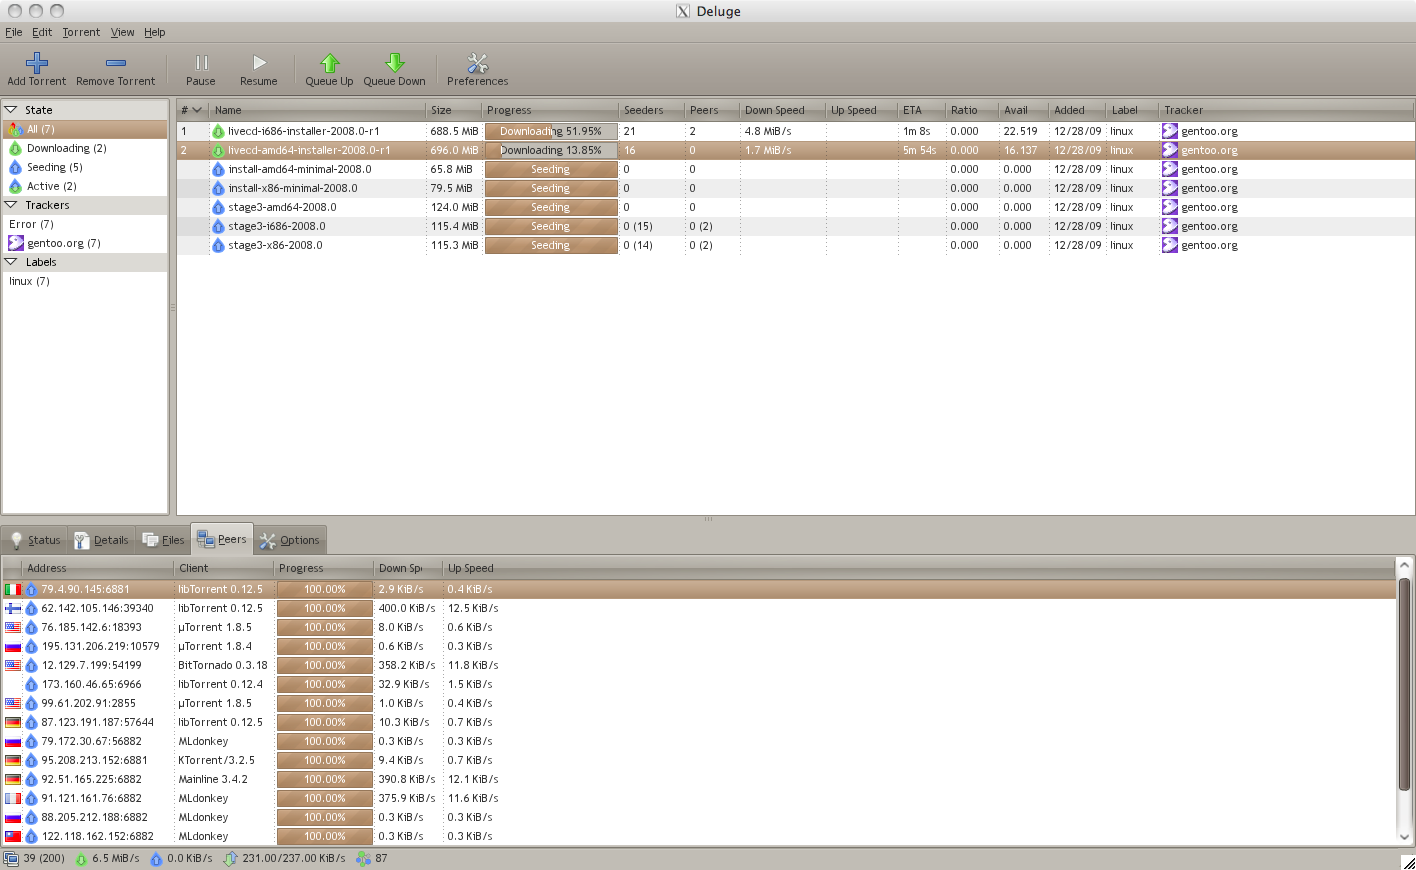Sort torrents by the # queue column
Screen dimensions: 1416x870
192,110
